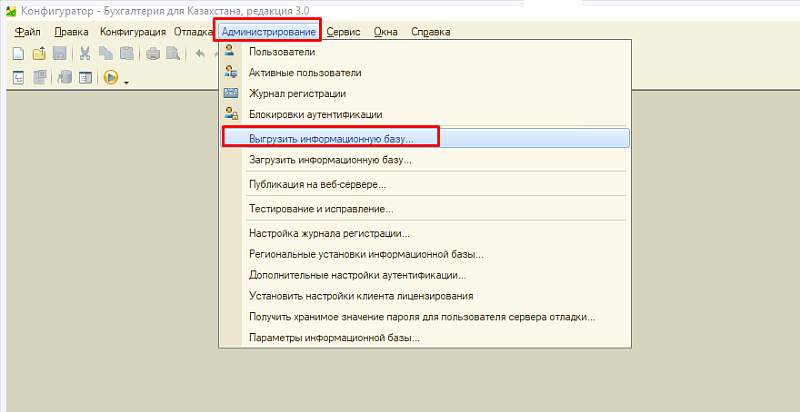The image size is (800, 412).
Task: Open the Сервис menu
Action: pos(343,31)
